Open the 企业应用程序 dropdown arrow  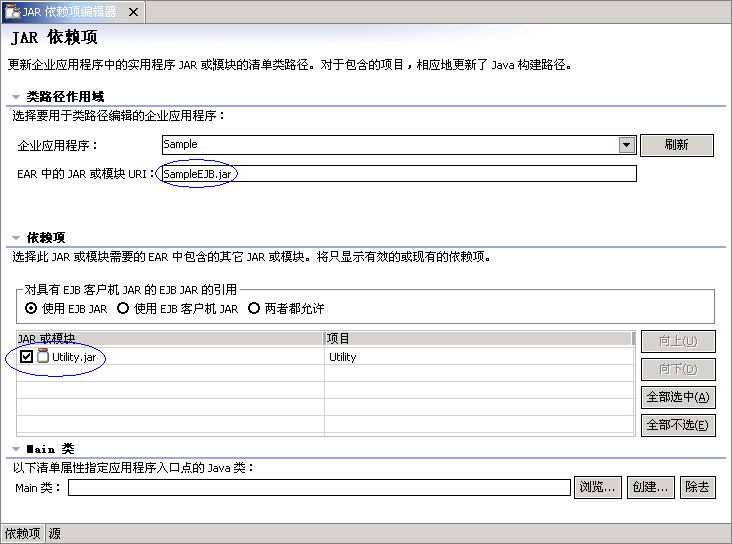point(626,145)
